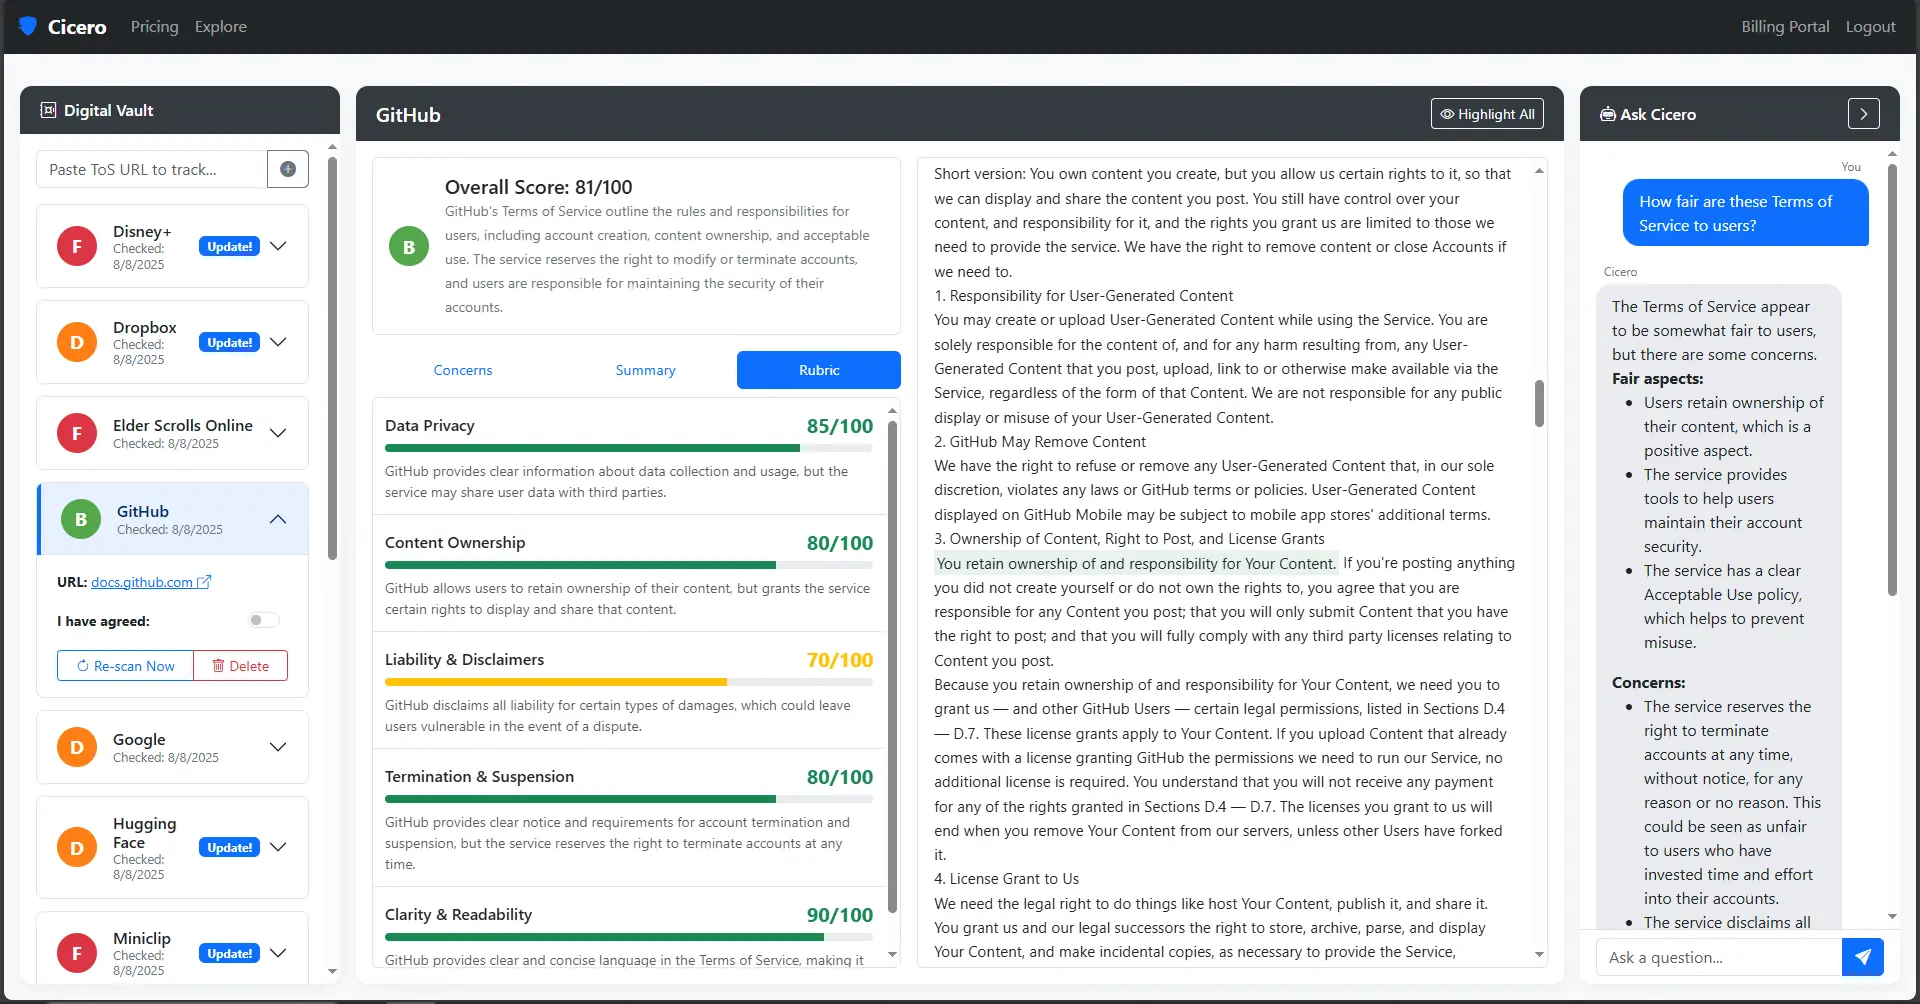Viewport: 1920px width, 1004px height.
Task: Click highlighted 'You retain ownership' sentence
Action: click(x=1135, y=563)
